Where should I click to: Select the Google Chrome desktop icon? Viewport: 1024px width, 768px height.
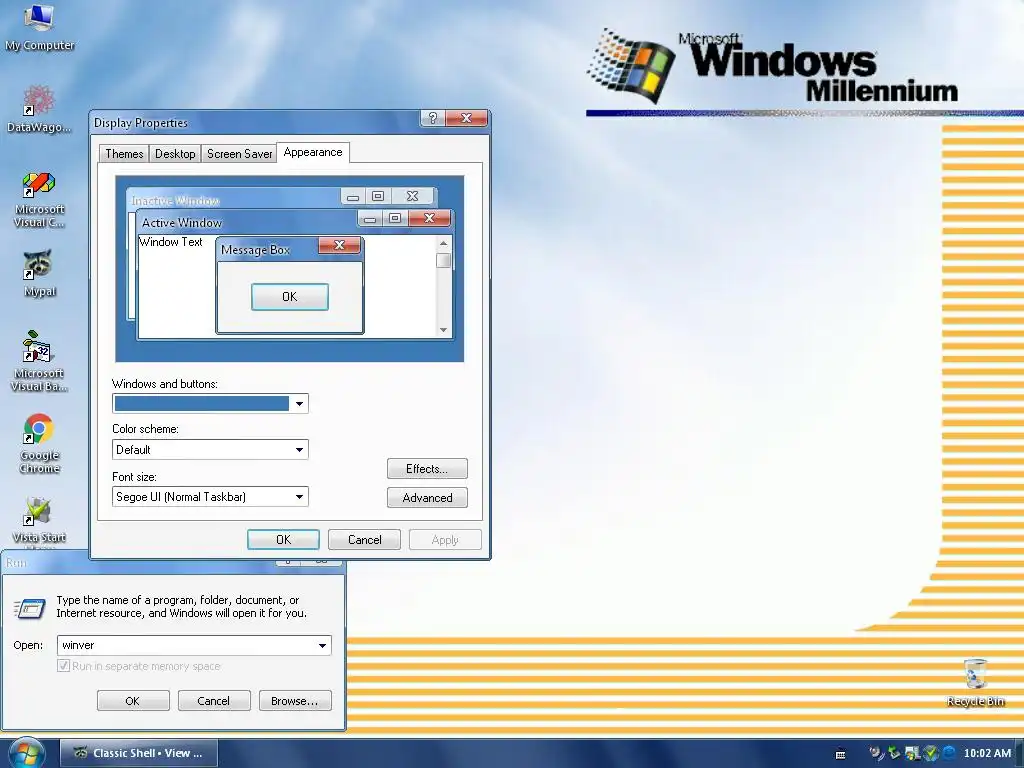click(x=39, y=443)
